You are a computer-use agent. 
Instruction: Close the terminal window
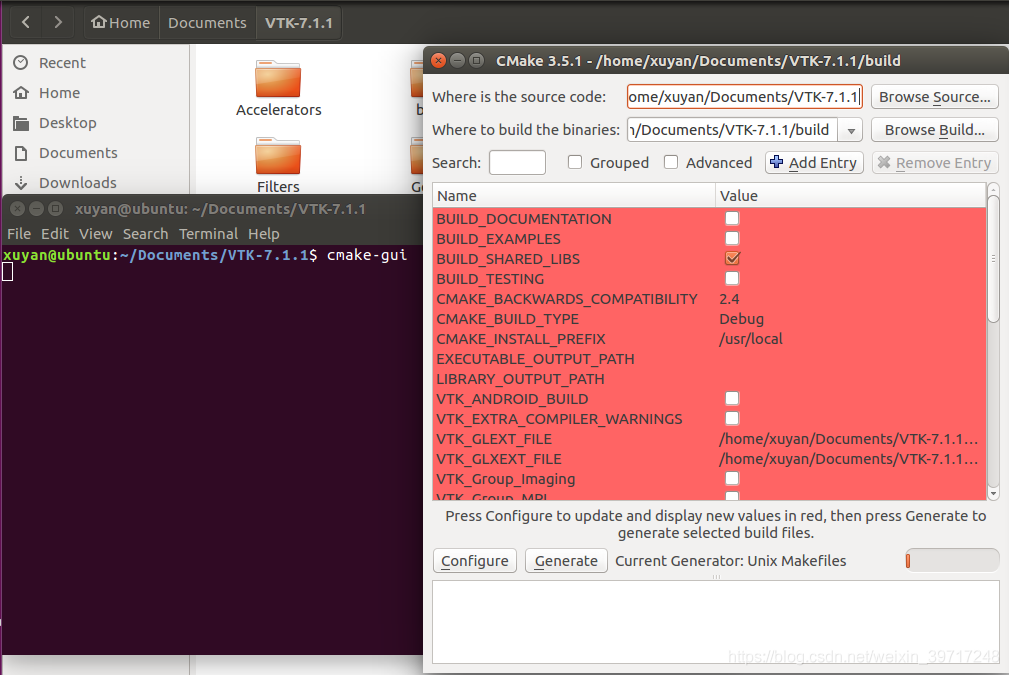[18, 208]
